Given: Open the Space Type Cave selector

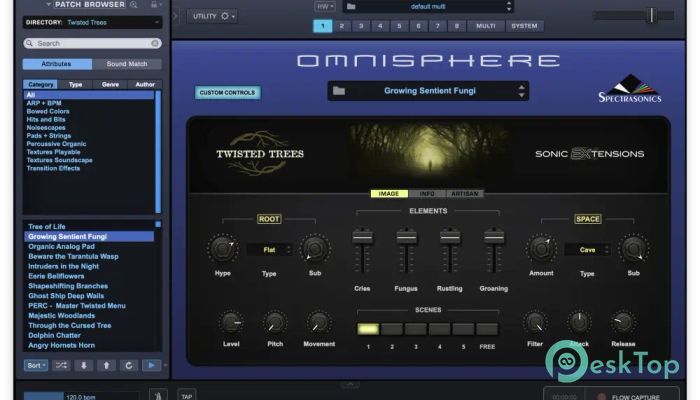Looking at the screenshot, I should [588, 250].
